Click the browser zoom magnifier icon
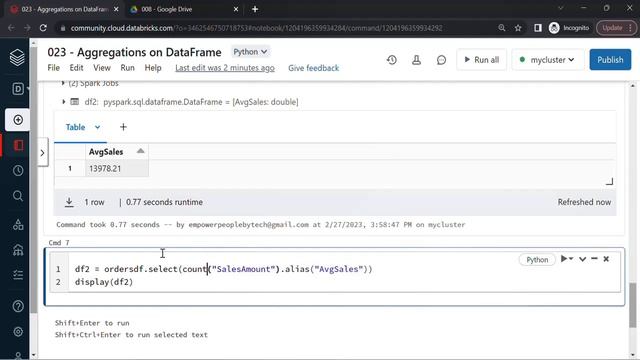This screenshot has width=640, height=360. 502,28
